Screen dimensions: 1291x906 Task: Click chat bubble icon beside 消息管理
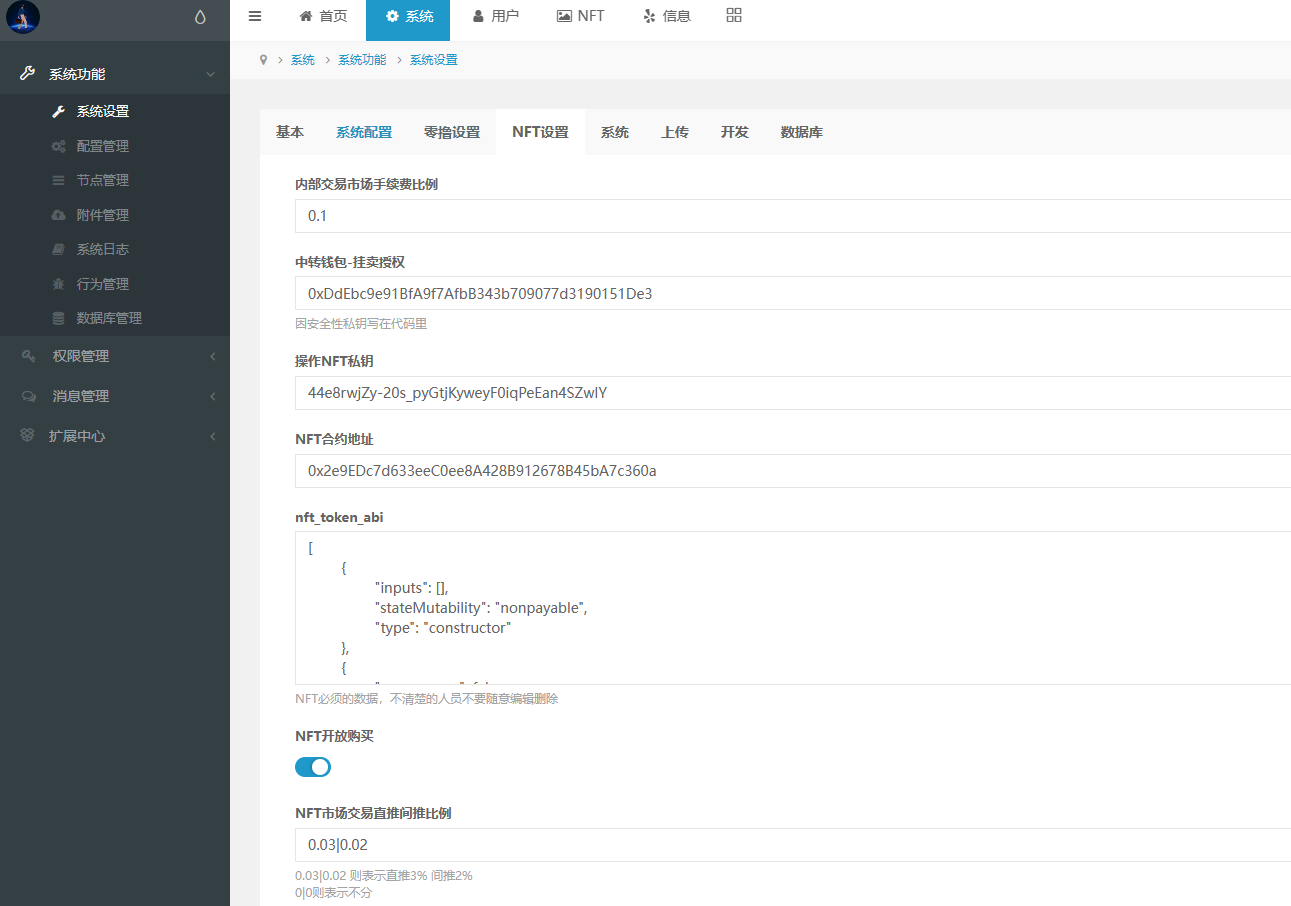28,396
